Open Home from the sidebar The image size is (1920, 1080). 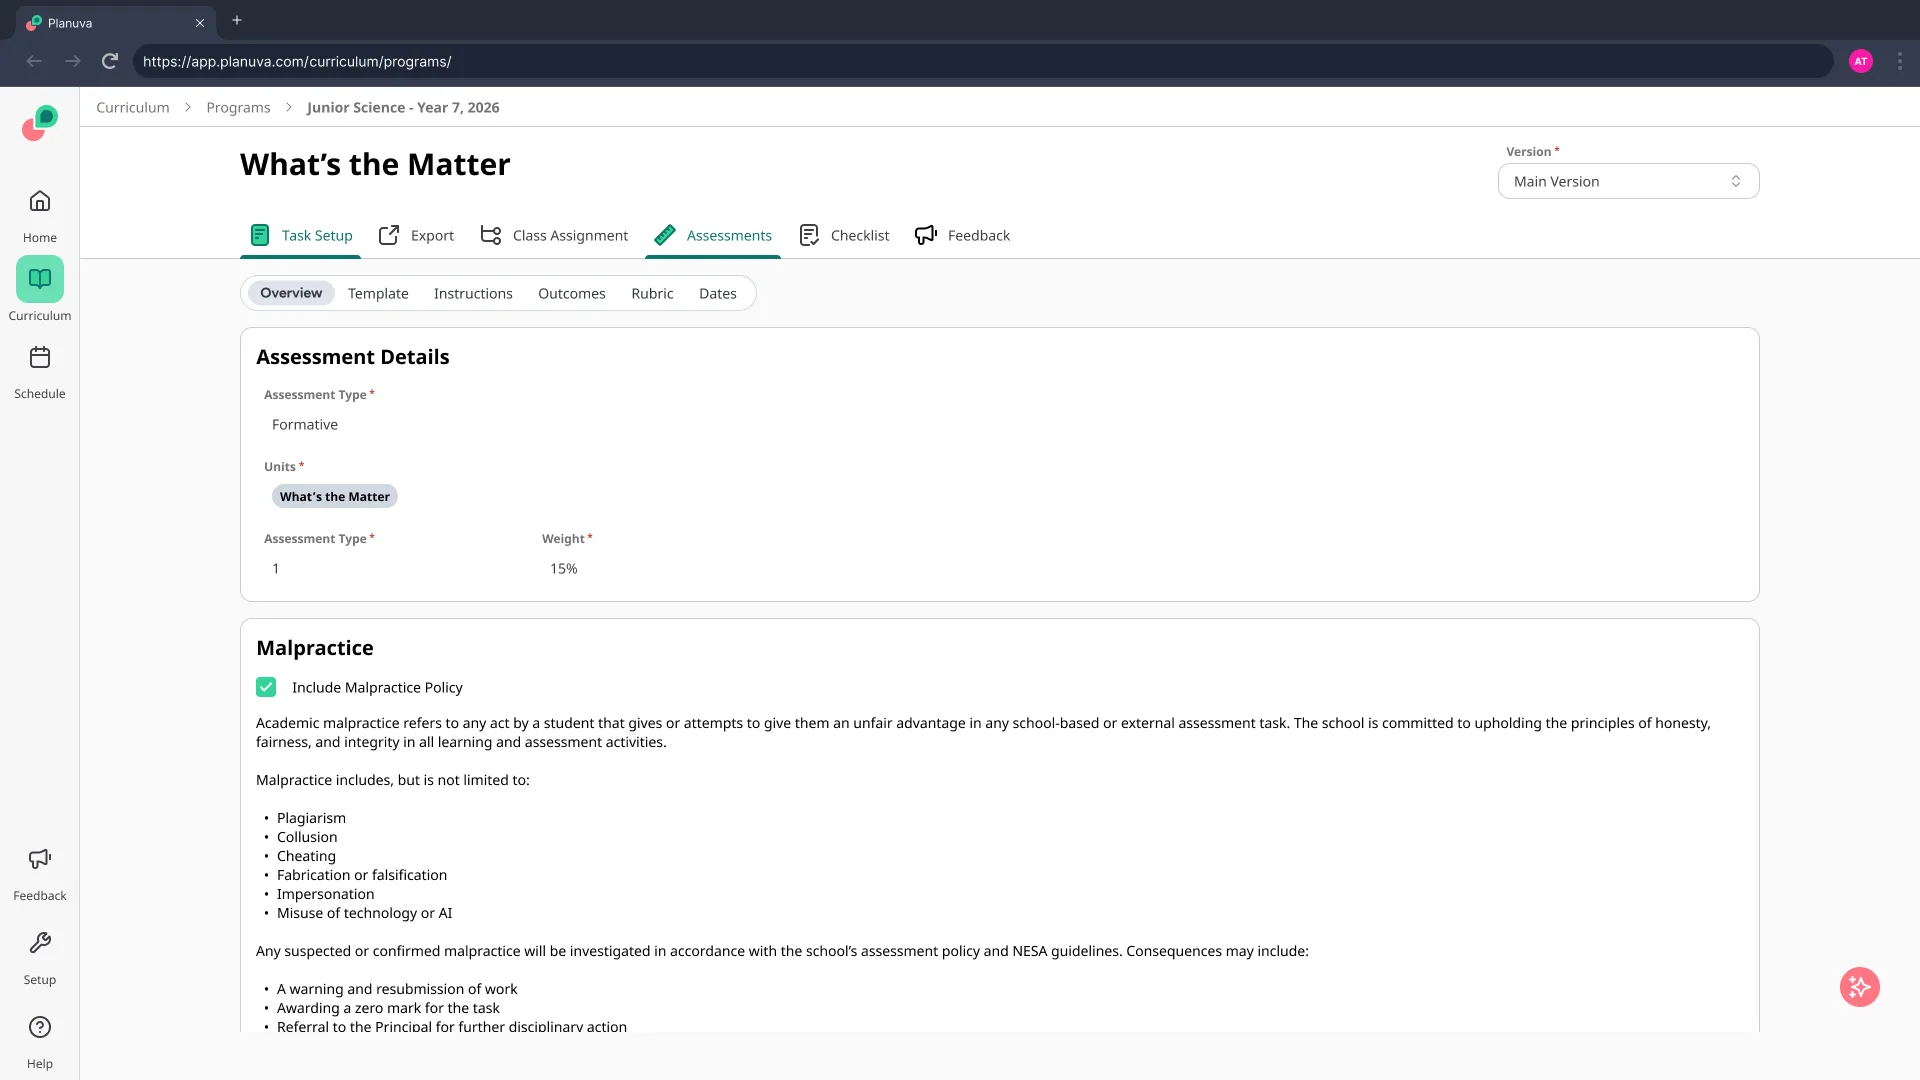(40, 202)
